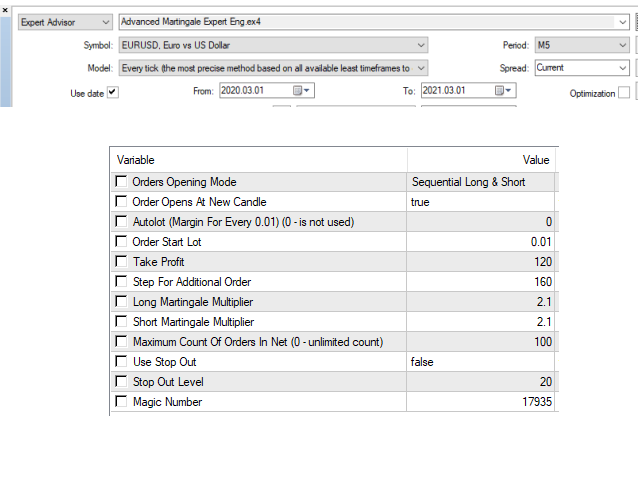Check the Orders Opening Mode checkbox
The width and height of the screenshot is (640, 480).
click(121, 181)
